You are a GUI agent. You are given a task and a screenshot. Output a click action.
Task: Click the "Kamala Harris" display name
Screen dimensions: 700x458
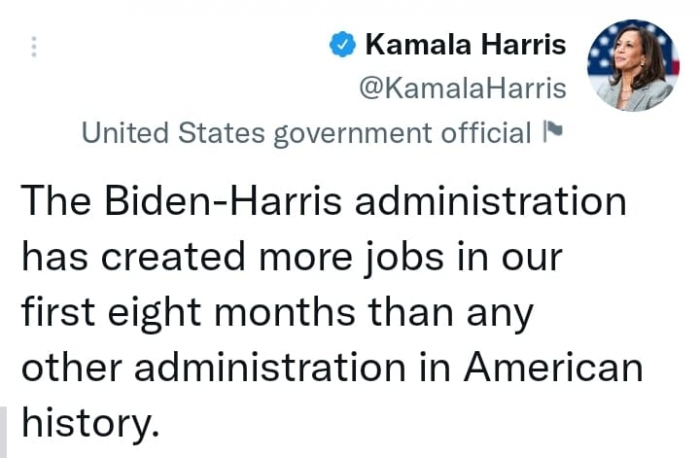click(466, 44)
